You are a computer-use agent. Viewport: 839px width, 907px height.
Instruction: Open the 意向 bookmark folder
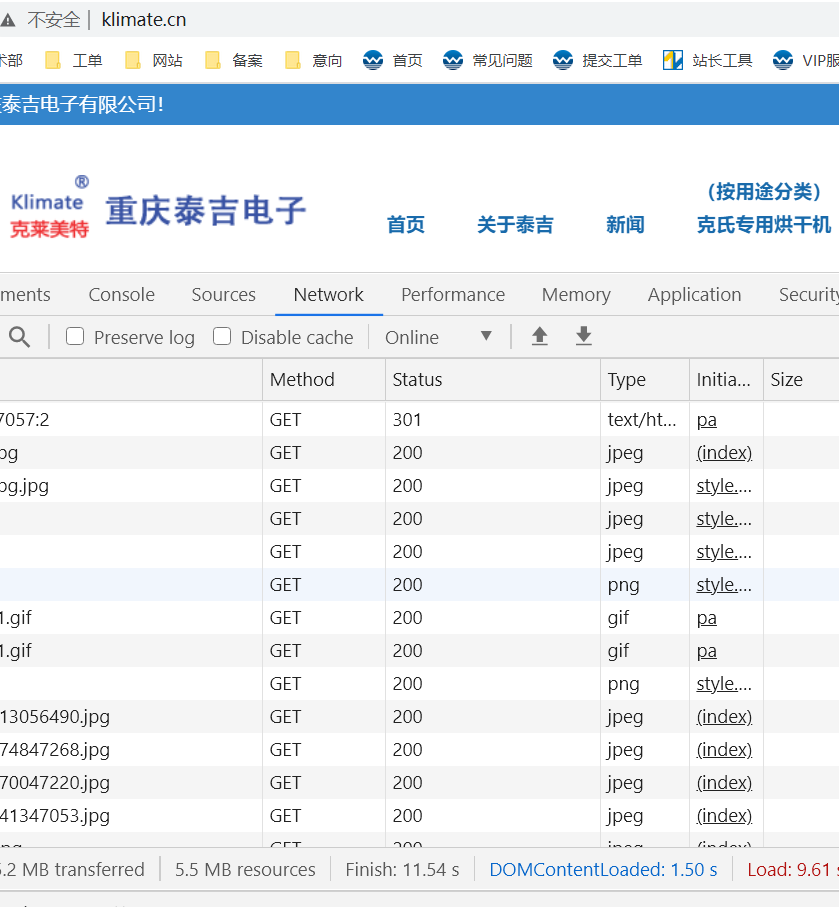(x=314, y=60)
